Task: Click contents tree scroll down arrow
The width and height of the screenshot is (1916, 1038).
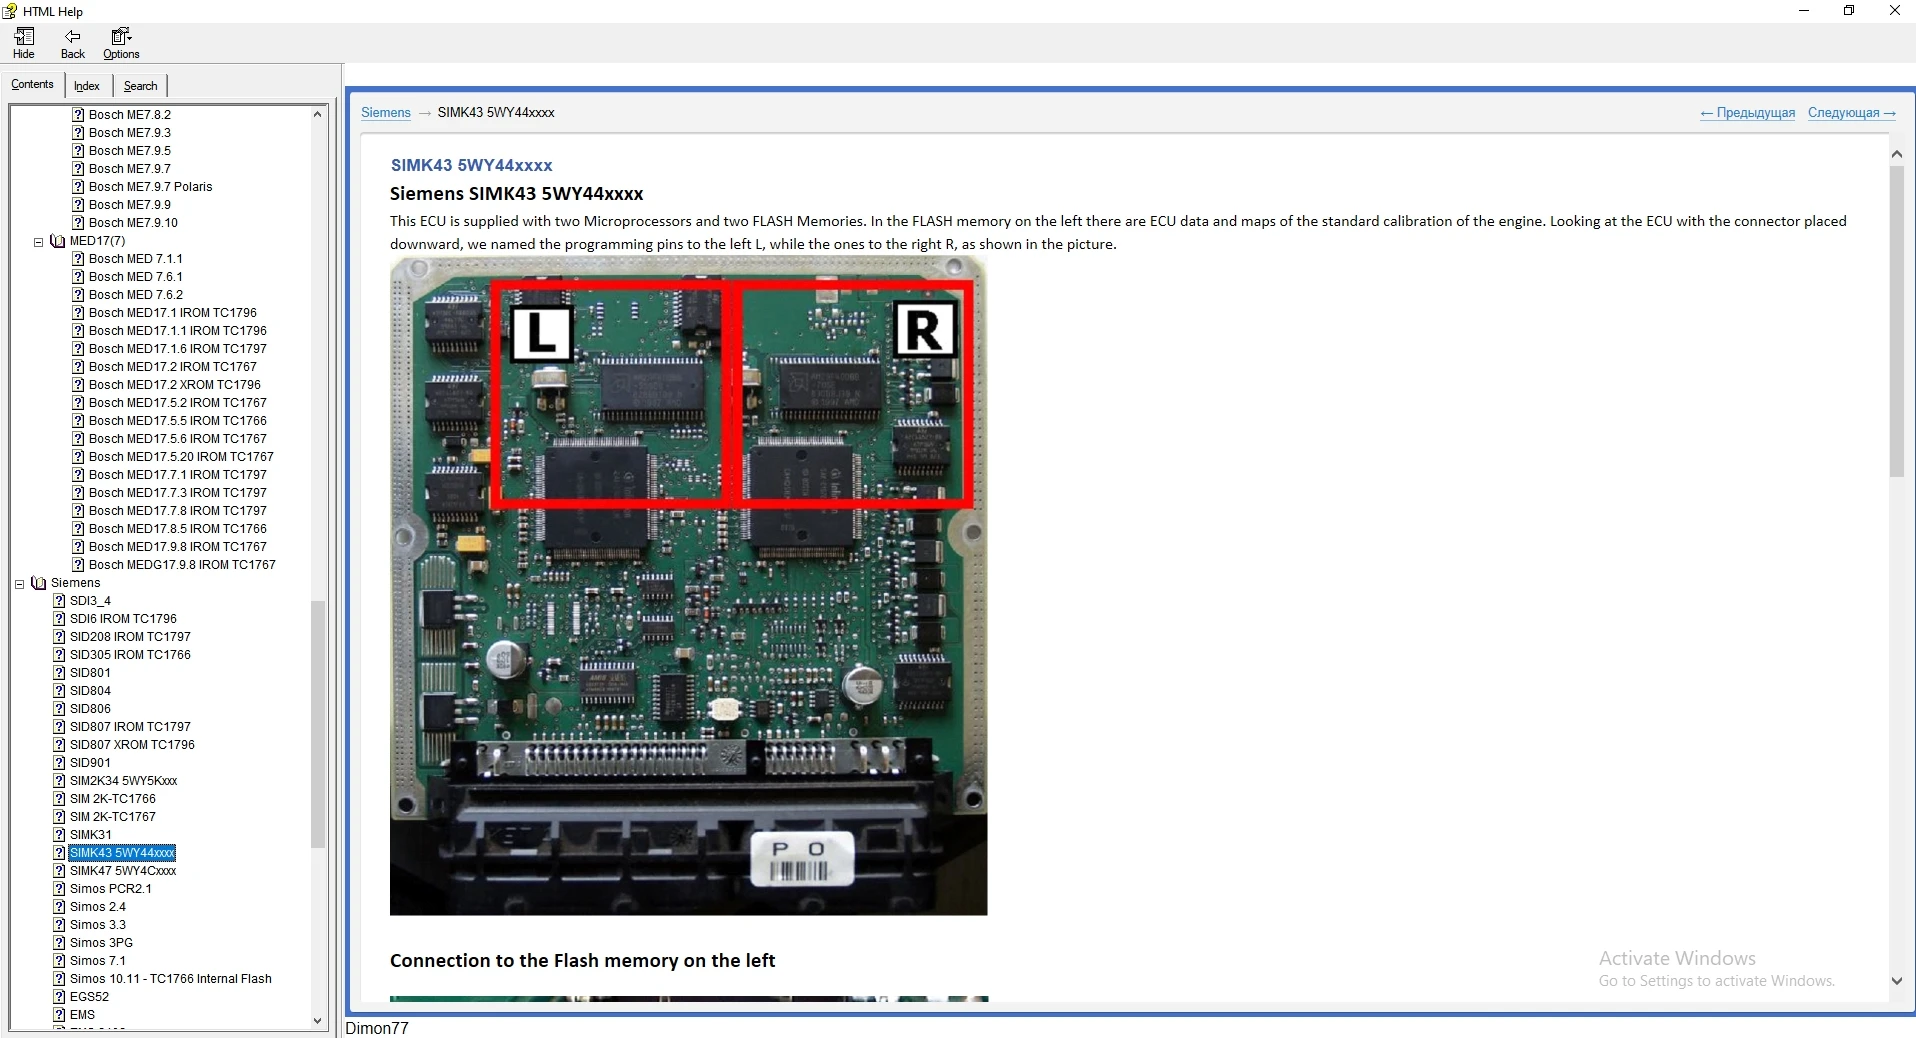Action: (318, 1021)
